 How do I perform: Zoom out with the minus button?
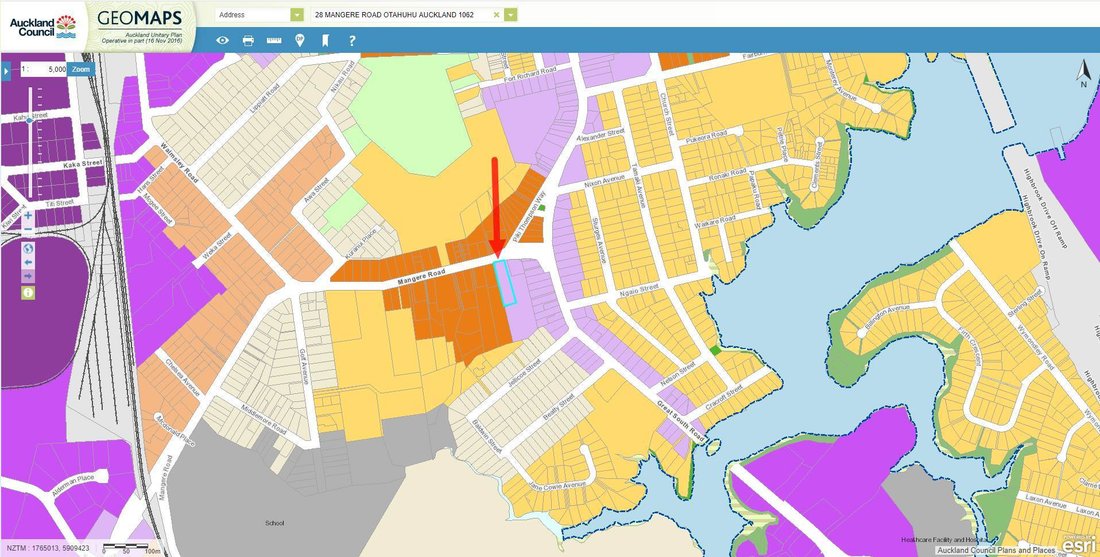(28, 229)
